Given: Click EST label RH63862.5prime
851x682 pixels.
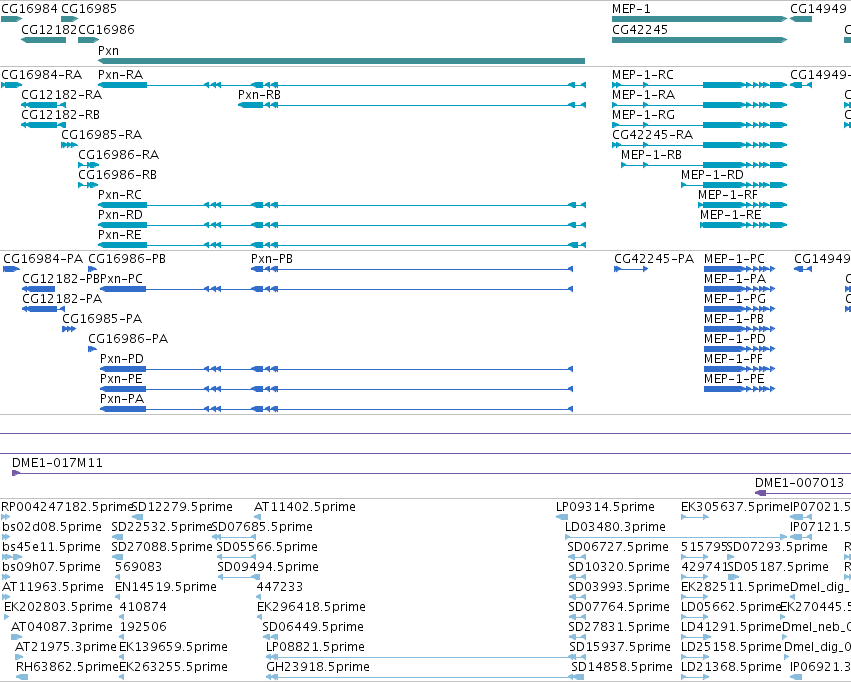Looking at the screenshot, I should tap(67, 667).
